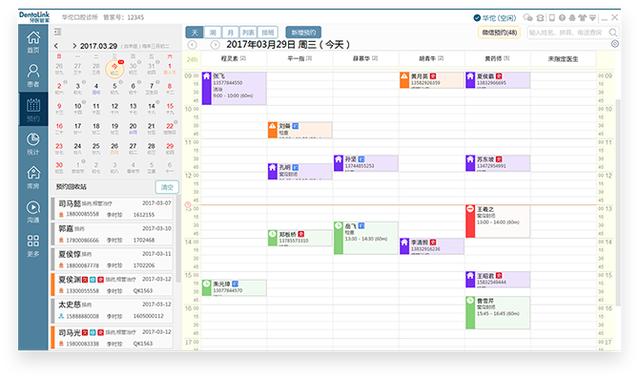This screenshot has height=379, width=640.
Task: Open the More (更多) grid sidebar icon
Action: 33,245
